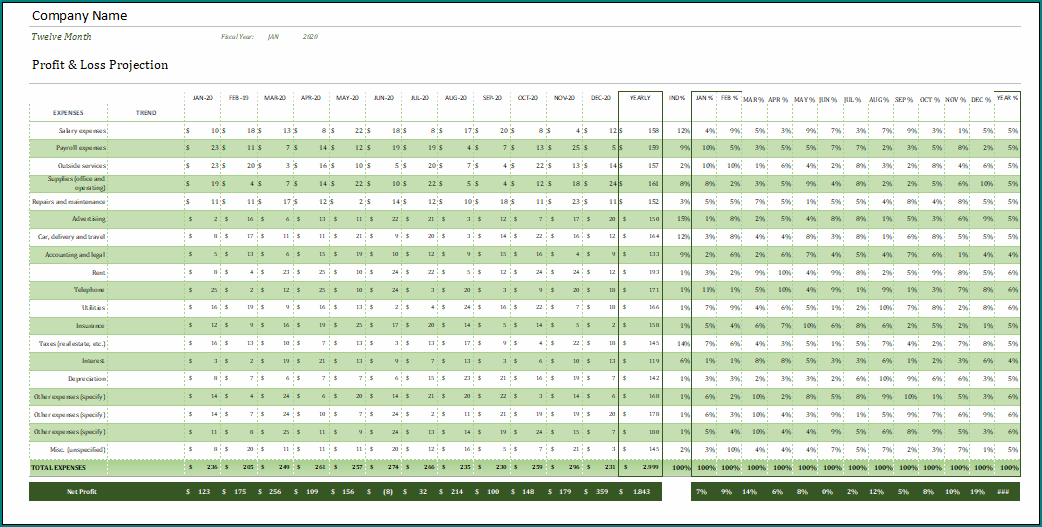Select the Fiscal Year label
Screen dimensions: 1042x527
237,37
